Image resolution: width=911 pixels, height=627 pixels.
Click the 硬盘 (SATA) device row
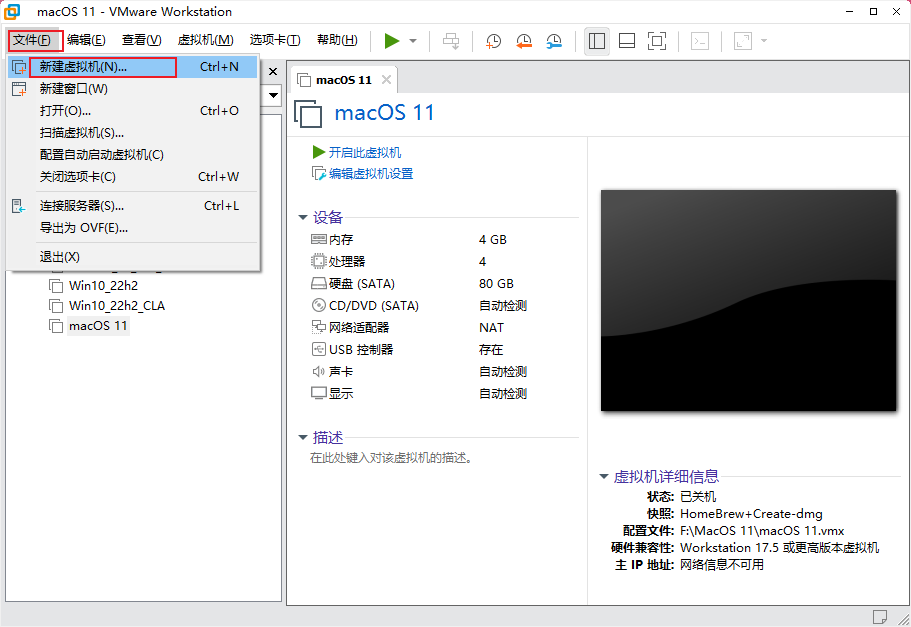[444, 284]
